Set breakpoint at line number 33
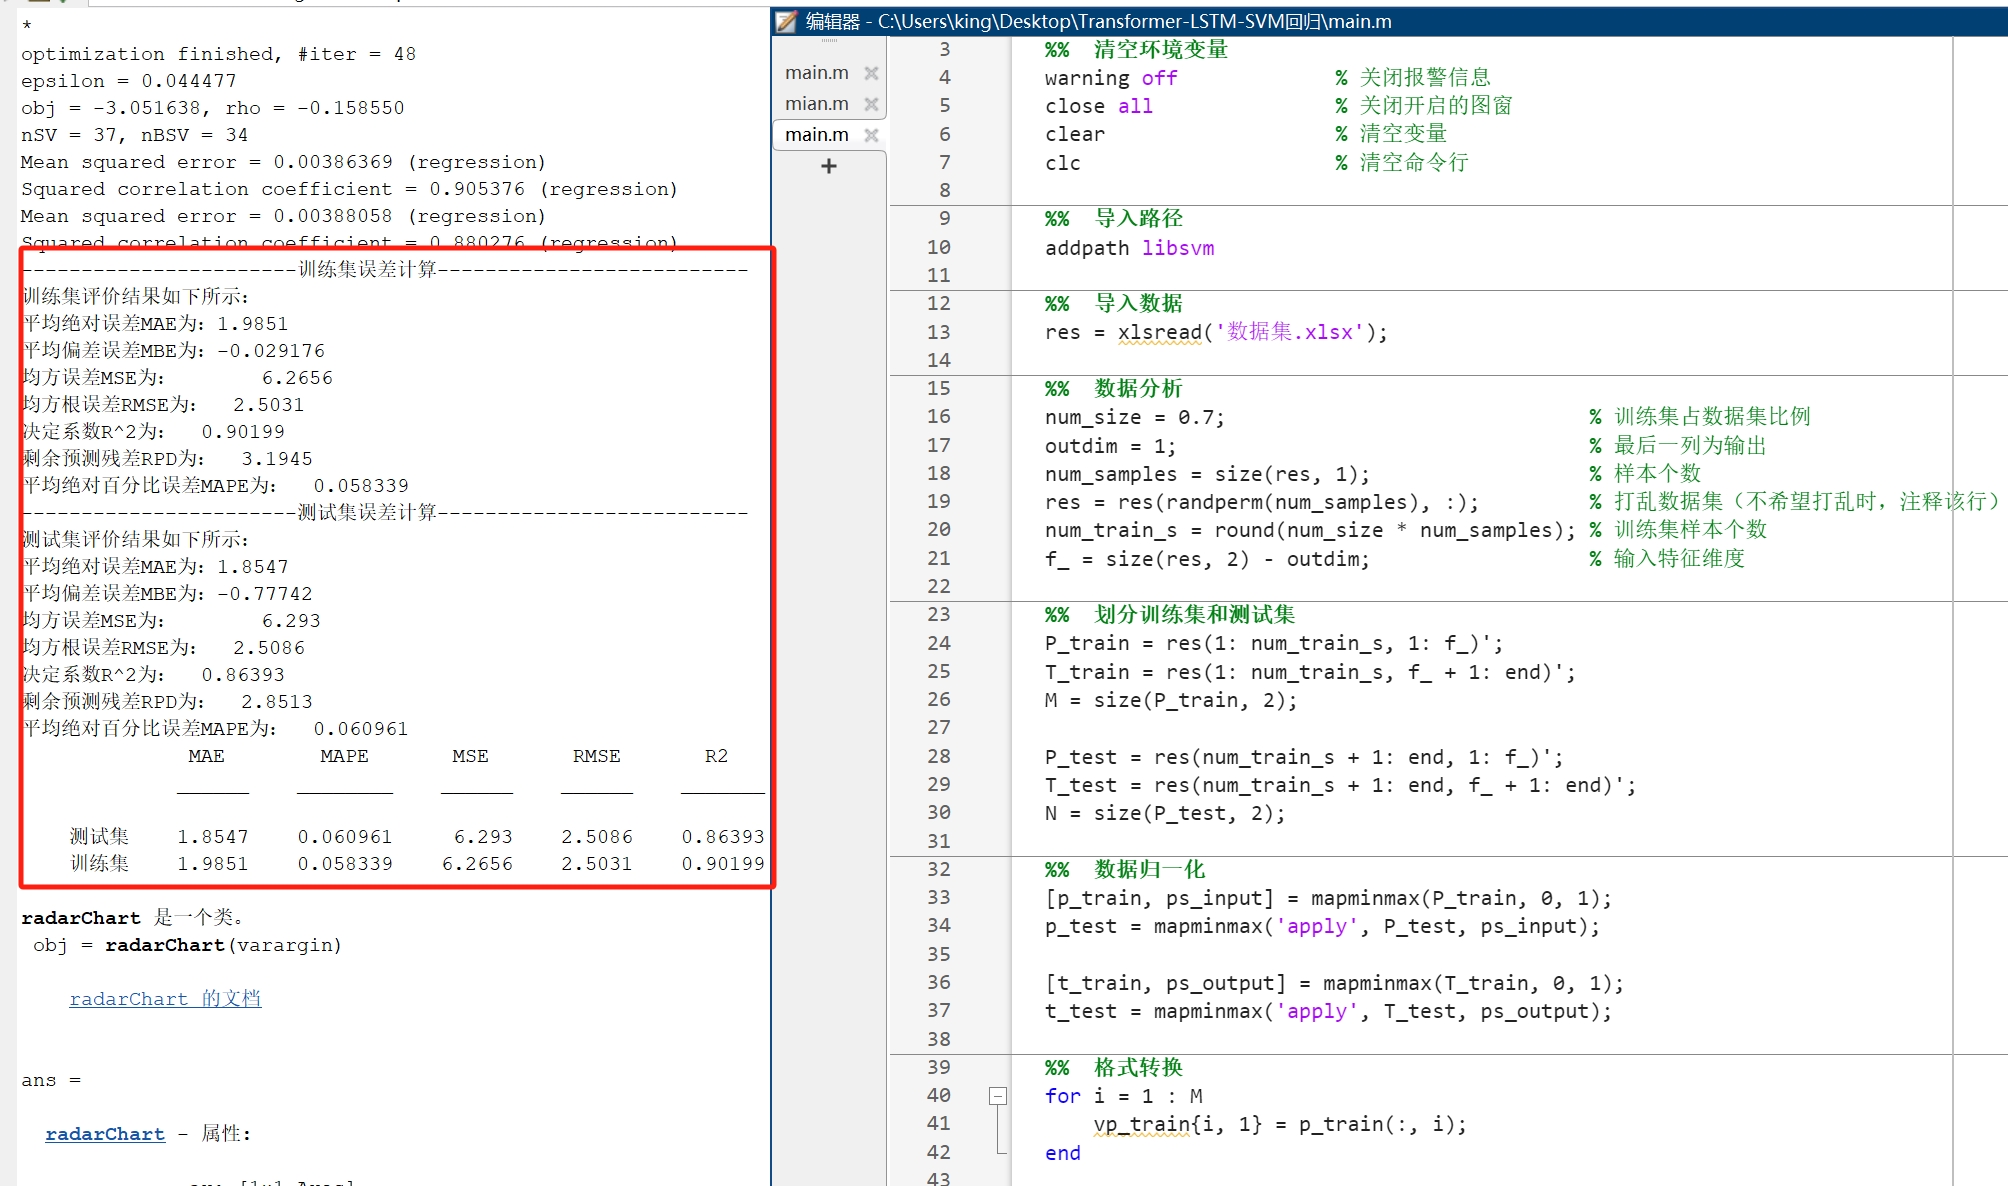This screenshot has width=2008, height=1186. [x=938, y=898]
